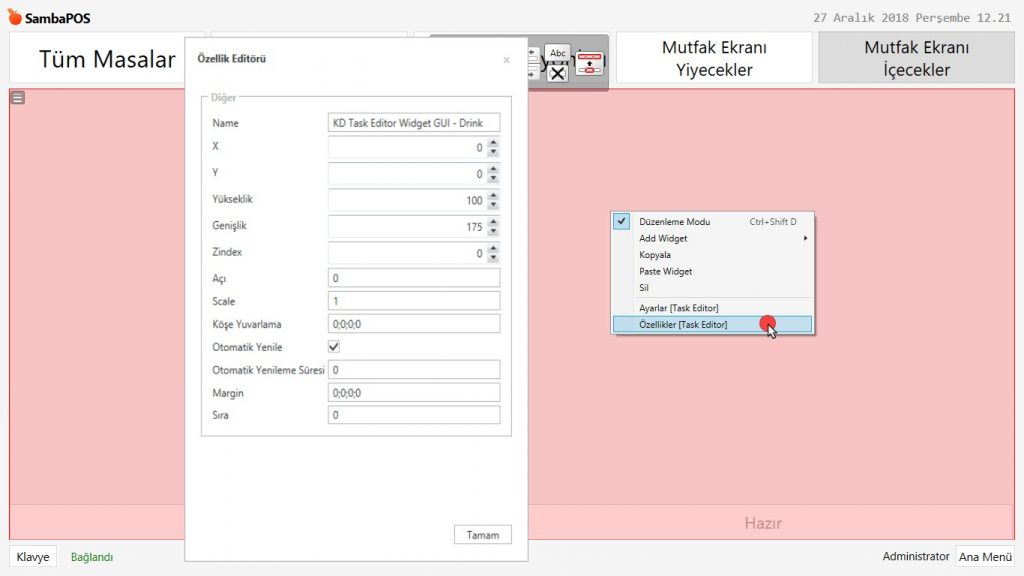
Task: Switch to Mutfak Ekranı Yiyecekler tab
Action: coord(714,58)
